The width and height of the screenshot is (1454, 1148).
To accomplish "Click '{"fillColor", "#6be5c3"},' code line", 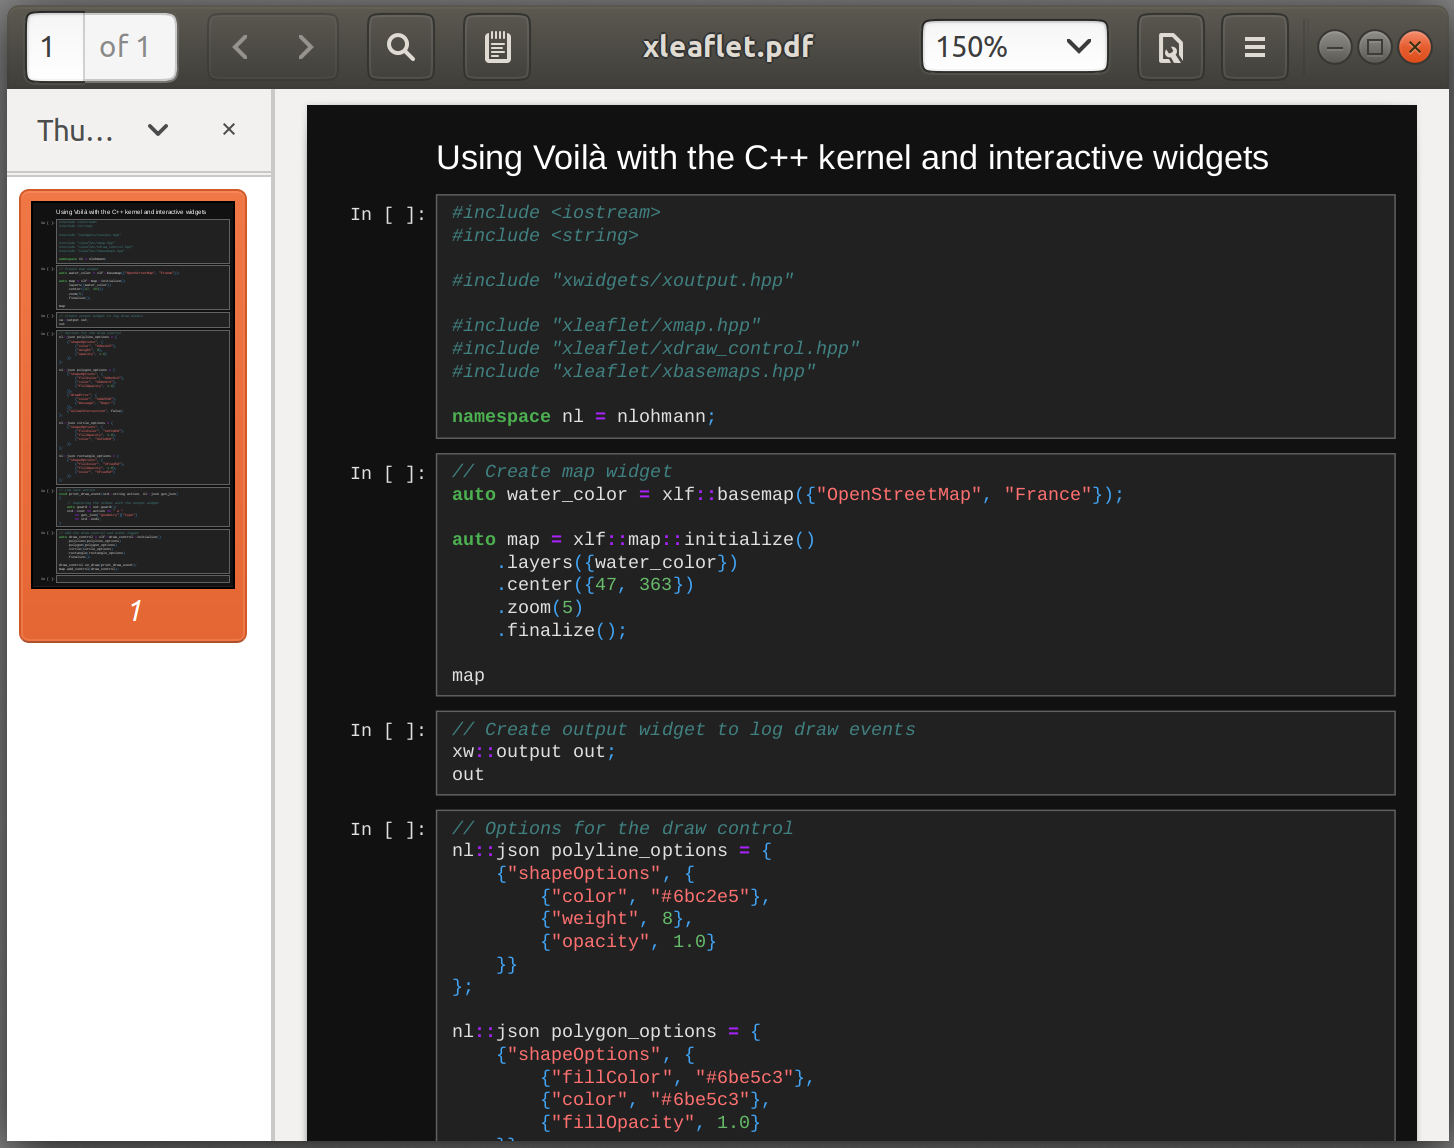I will point(678,1078).
